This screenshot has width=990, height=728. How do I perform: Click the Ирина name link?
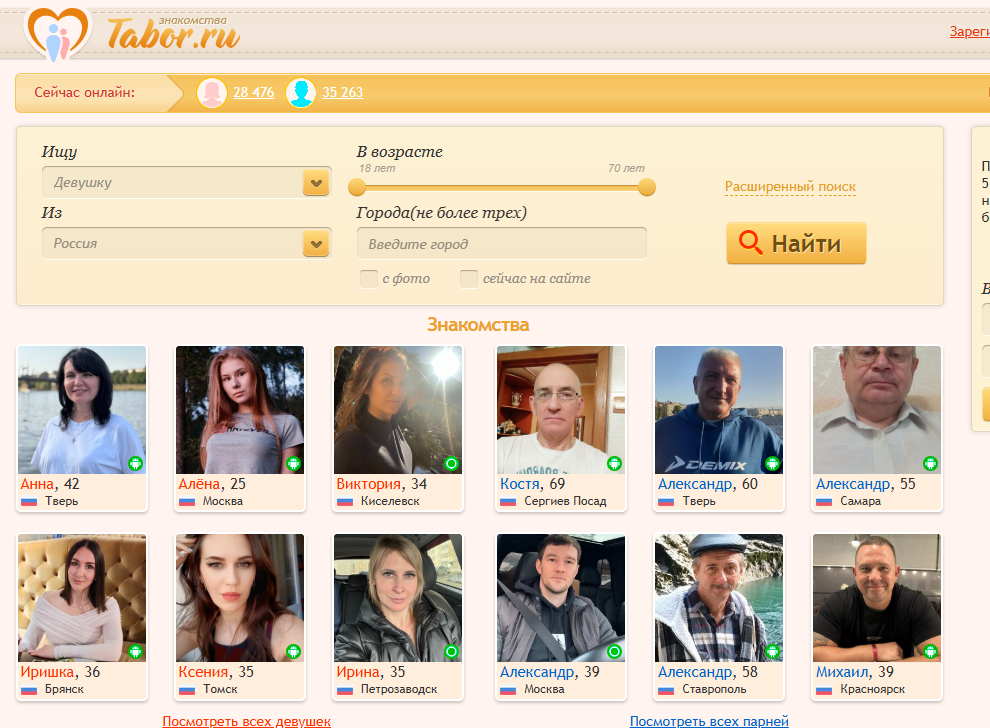click(359, 672)
